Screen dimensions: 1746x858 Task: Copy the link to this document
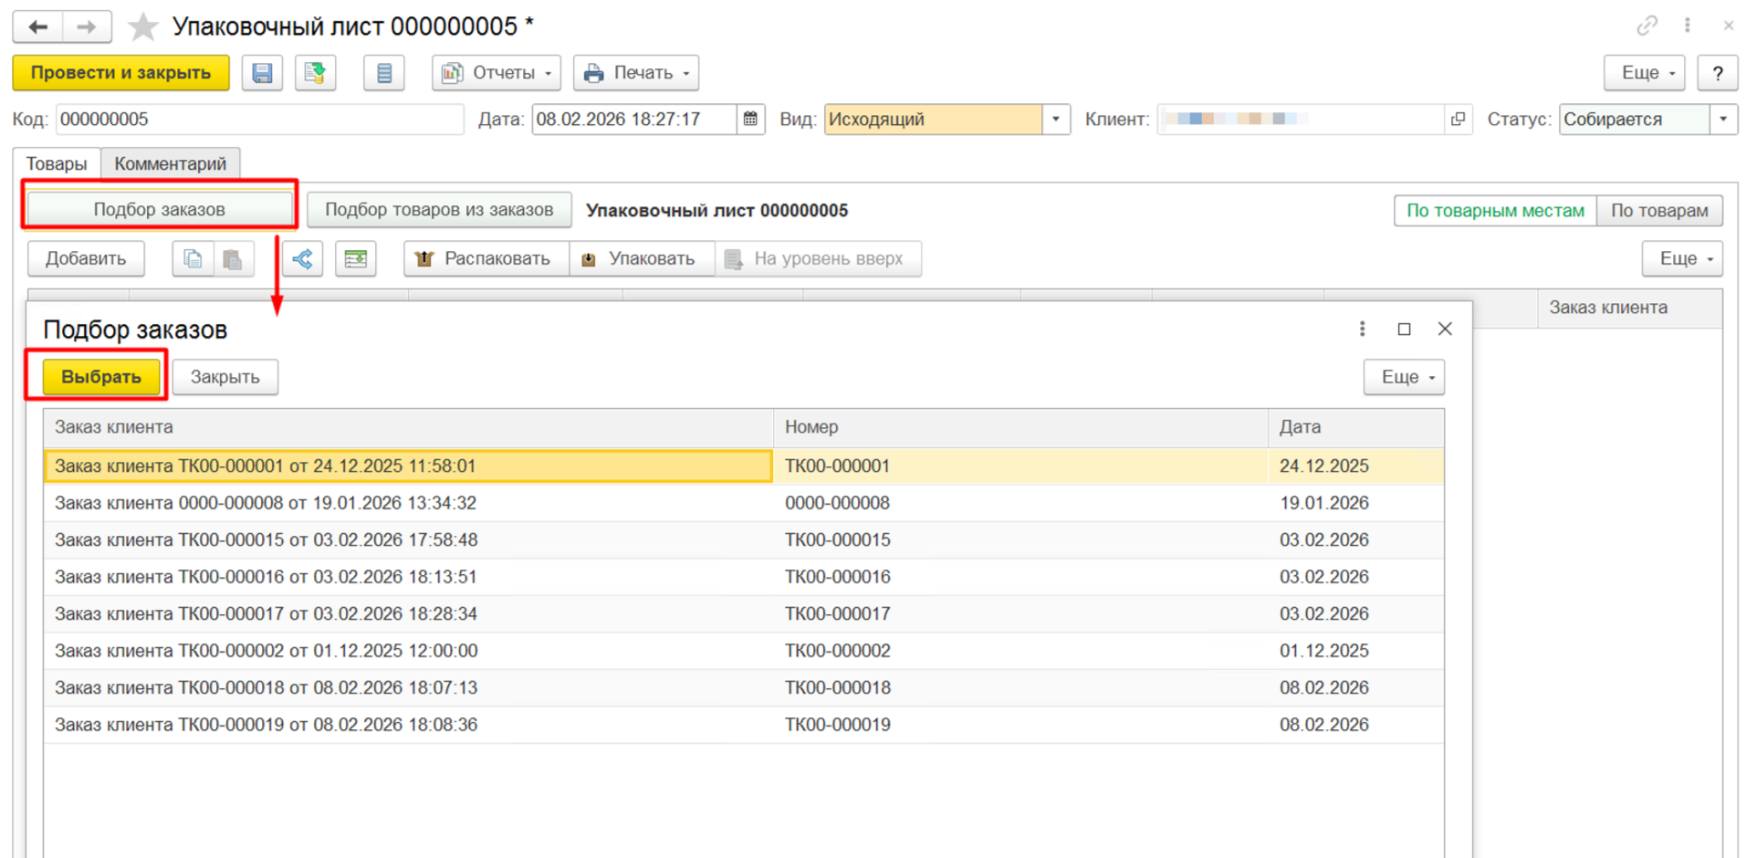[1647, 26]
